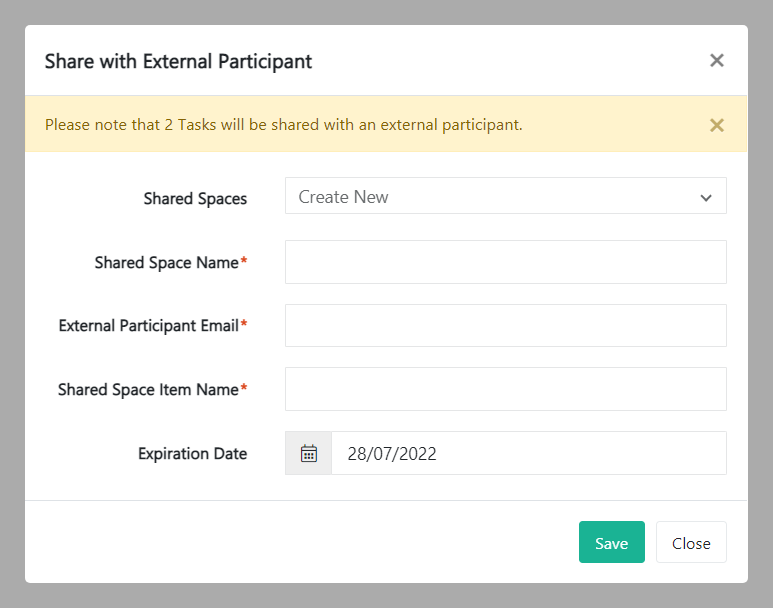The width and height of the screenshot is (773, 608).
Task: Focus the Shared Space Item Name field
Action: click(505, 389)
